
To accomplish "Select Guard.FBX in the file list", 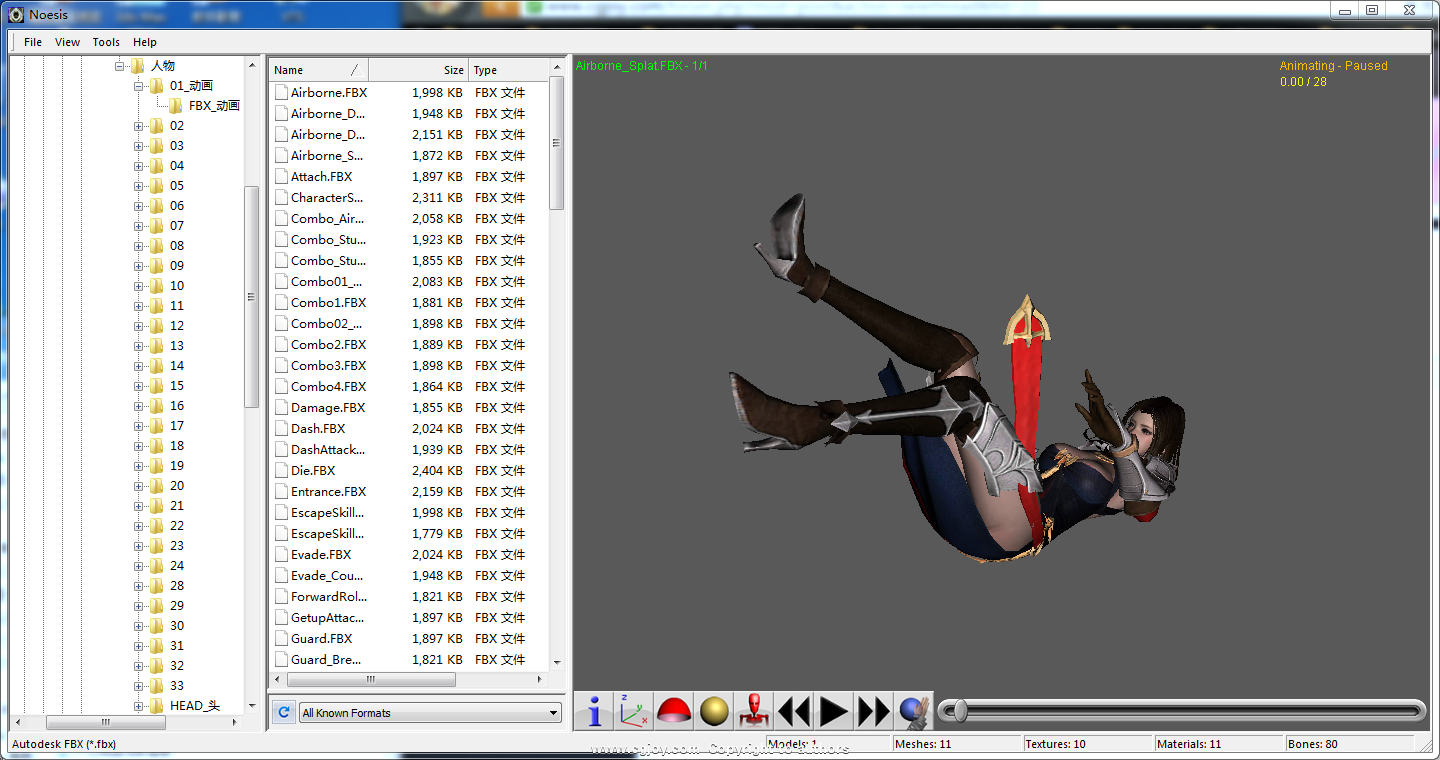I will click(321, 638).
